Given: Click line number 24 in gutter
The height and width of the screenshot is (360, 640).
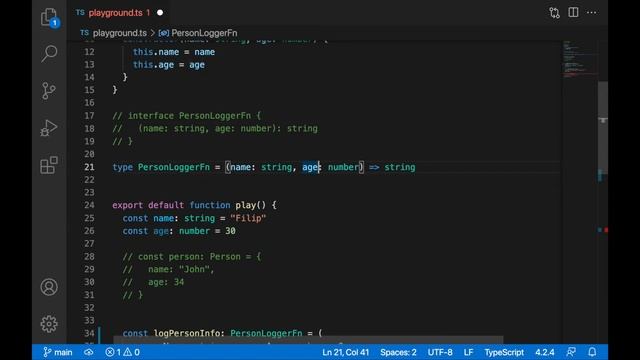Looking at the screenshot, I should coord(89,205).
